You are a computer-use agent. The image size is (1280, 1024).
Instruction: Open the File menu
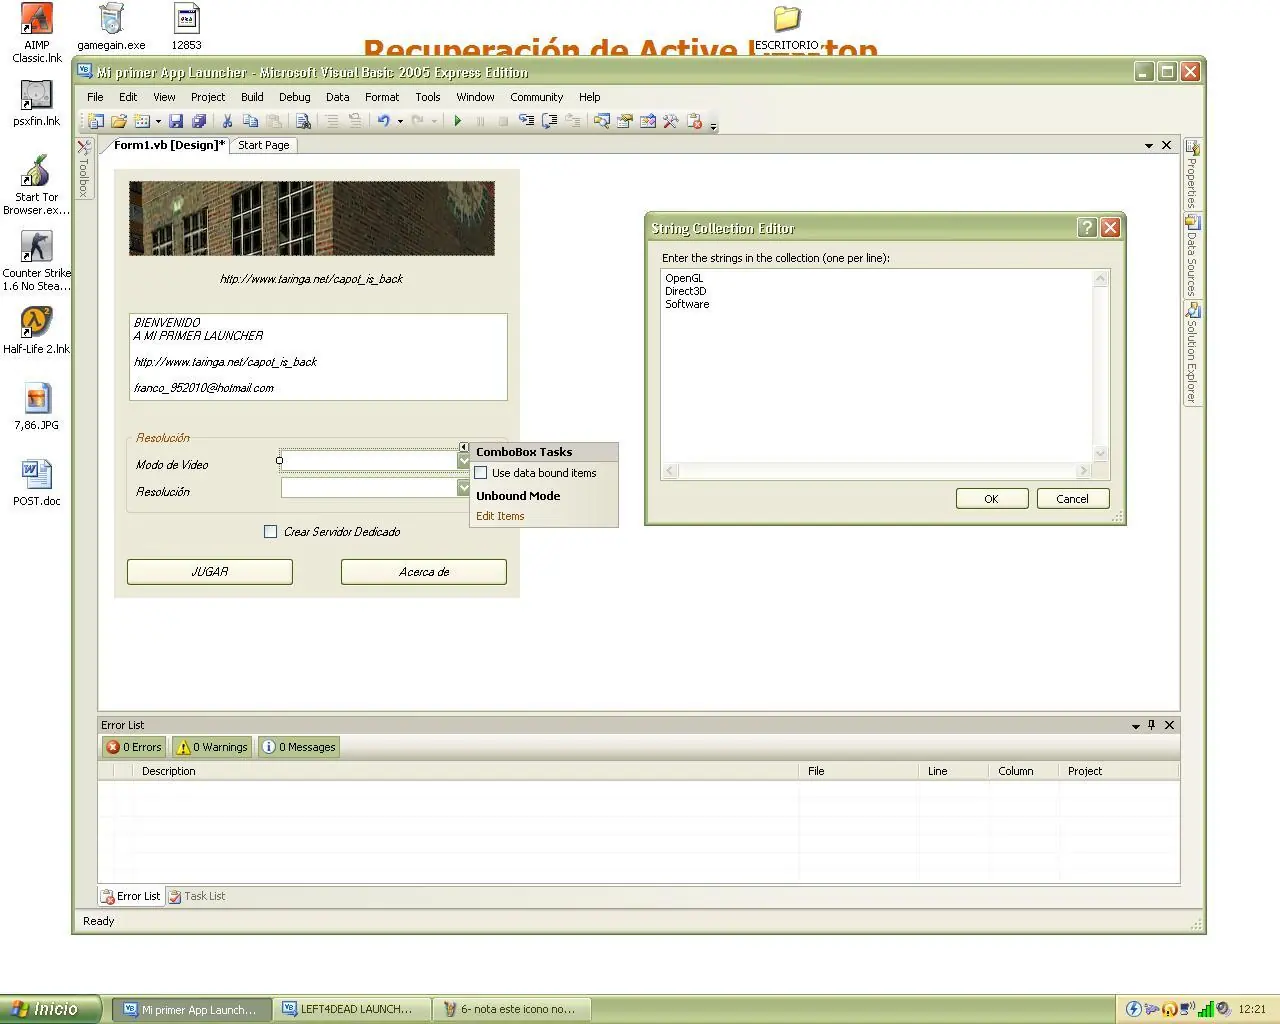[95, 97]
